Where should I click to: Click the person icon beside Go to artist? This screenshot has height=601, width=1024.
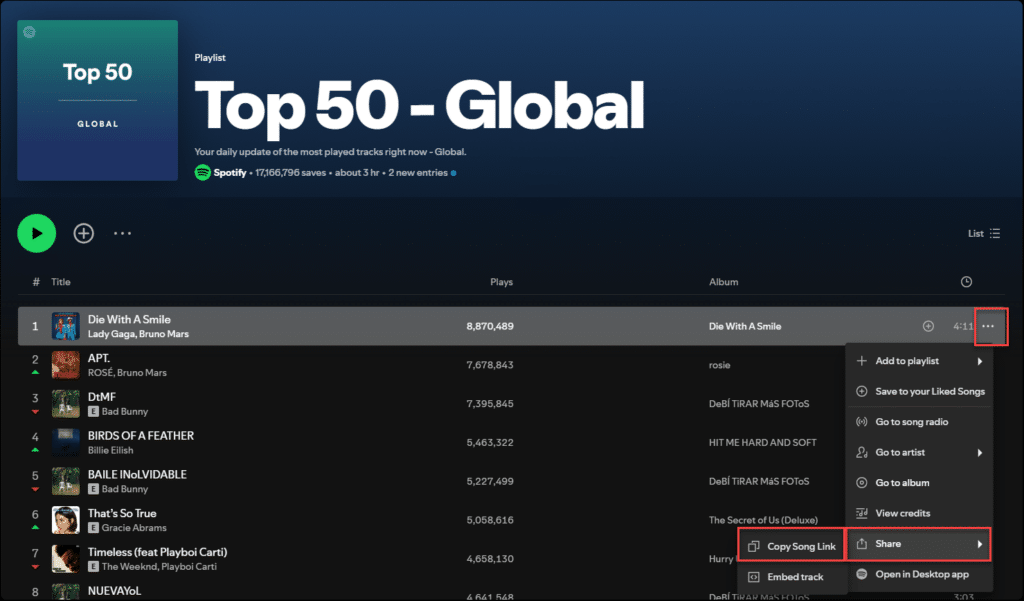click(x=862, y=452)
